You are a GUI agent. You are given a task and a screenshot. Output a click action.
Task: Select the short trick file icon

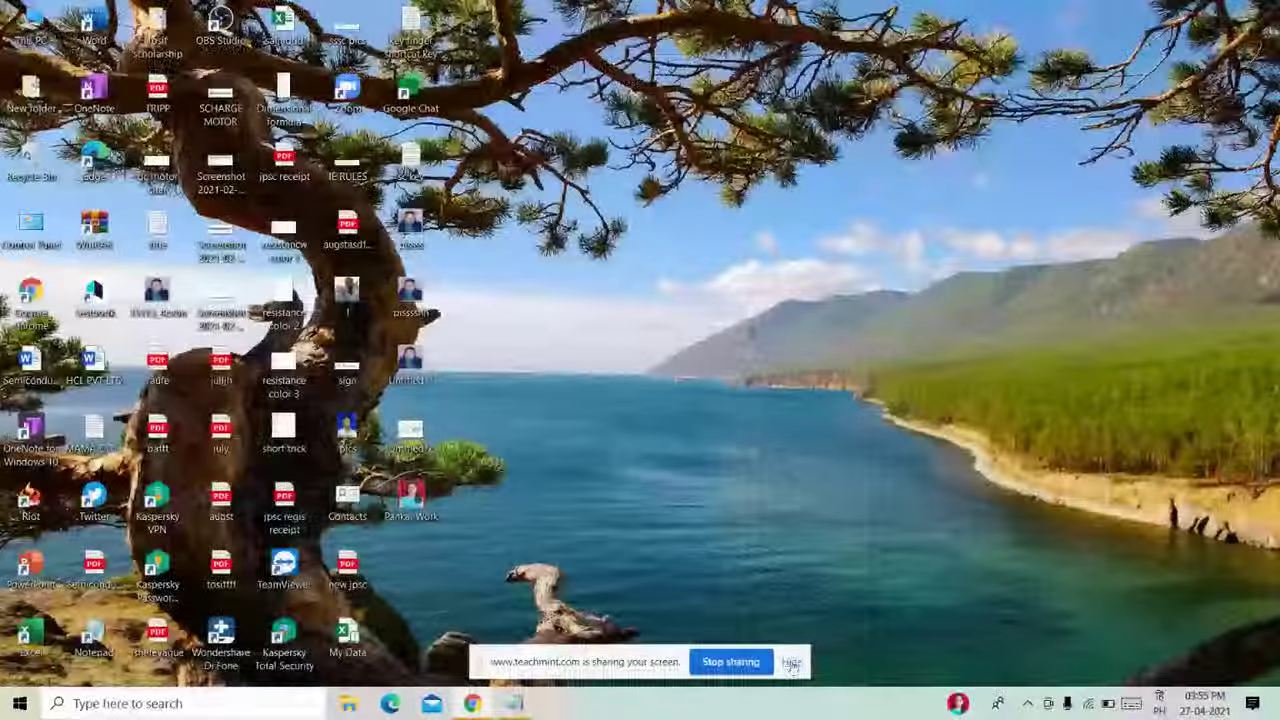pyautogui.click(x=284, y=435)
